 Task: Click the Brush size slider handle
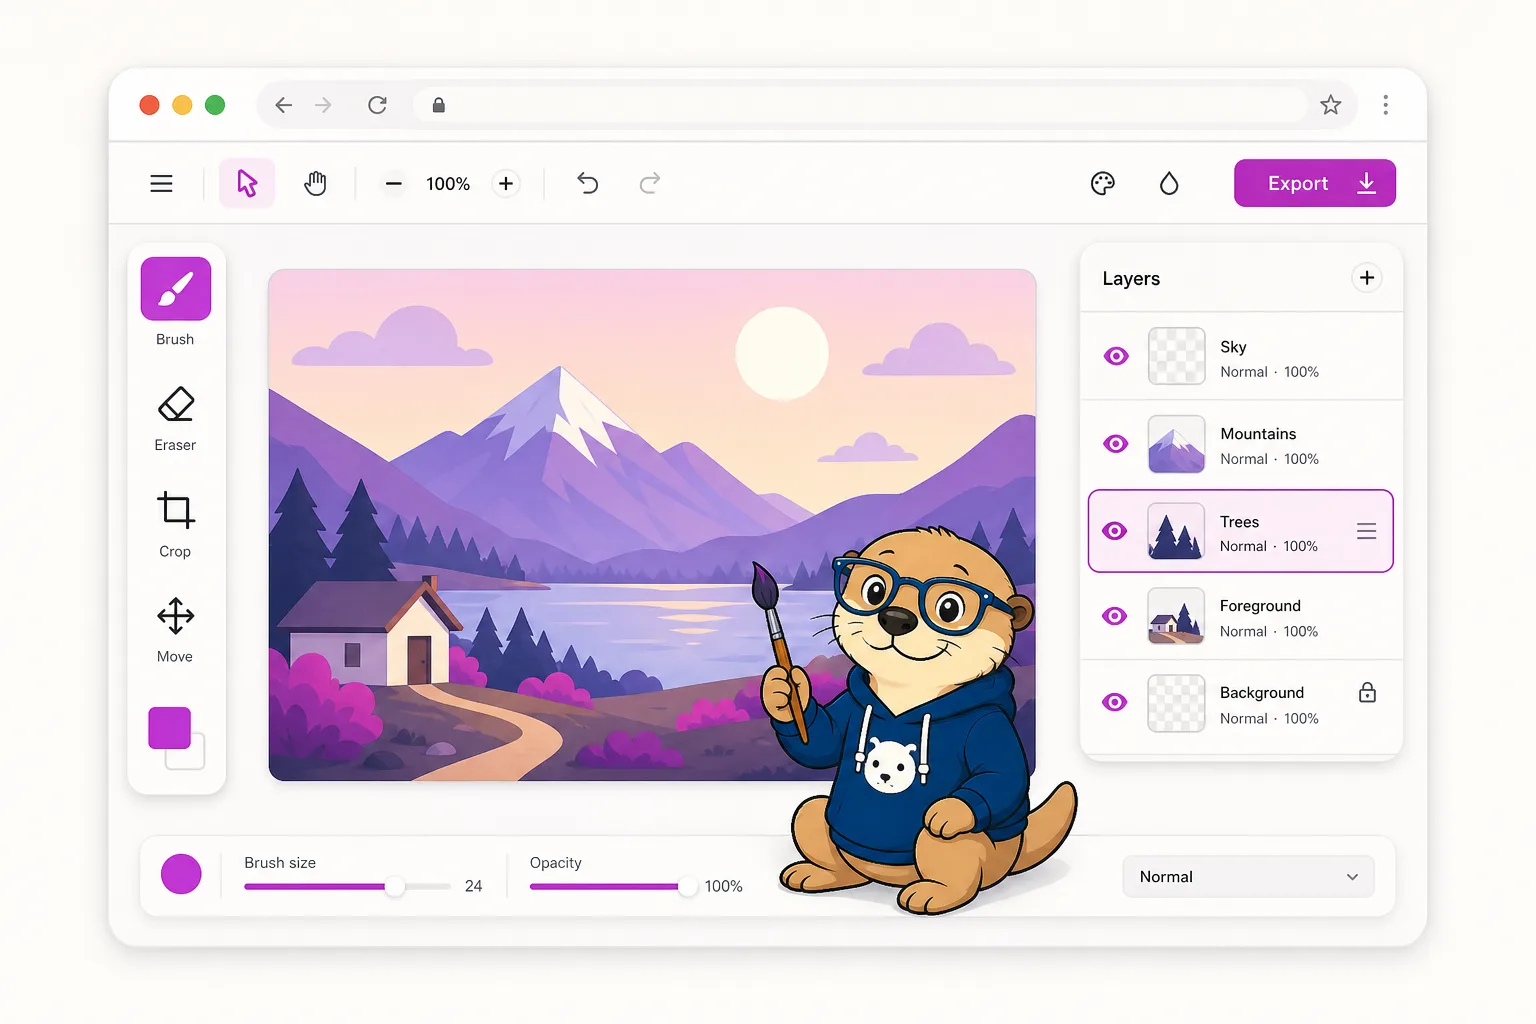pos(395,887)
